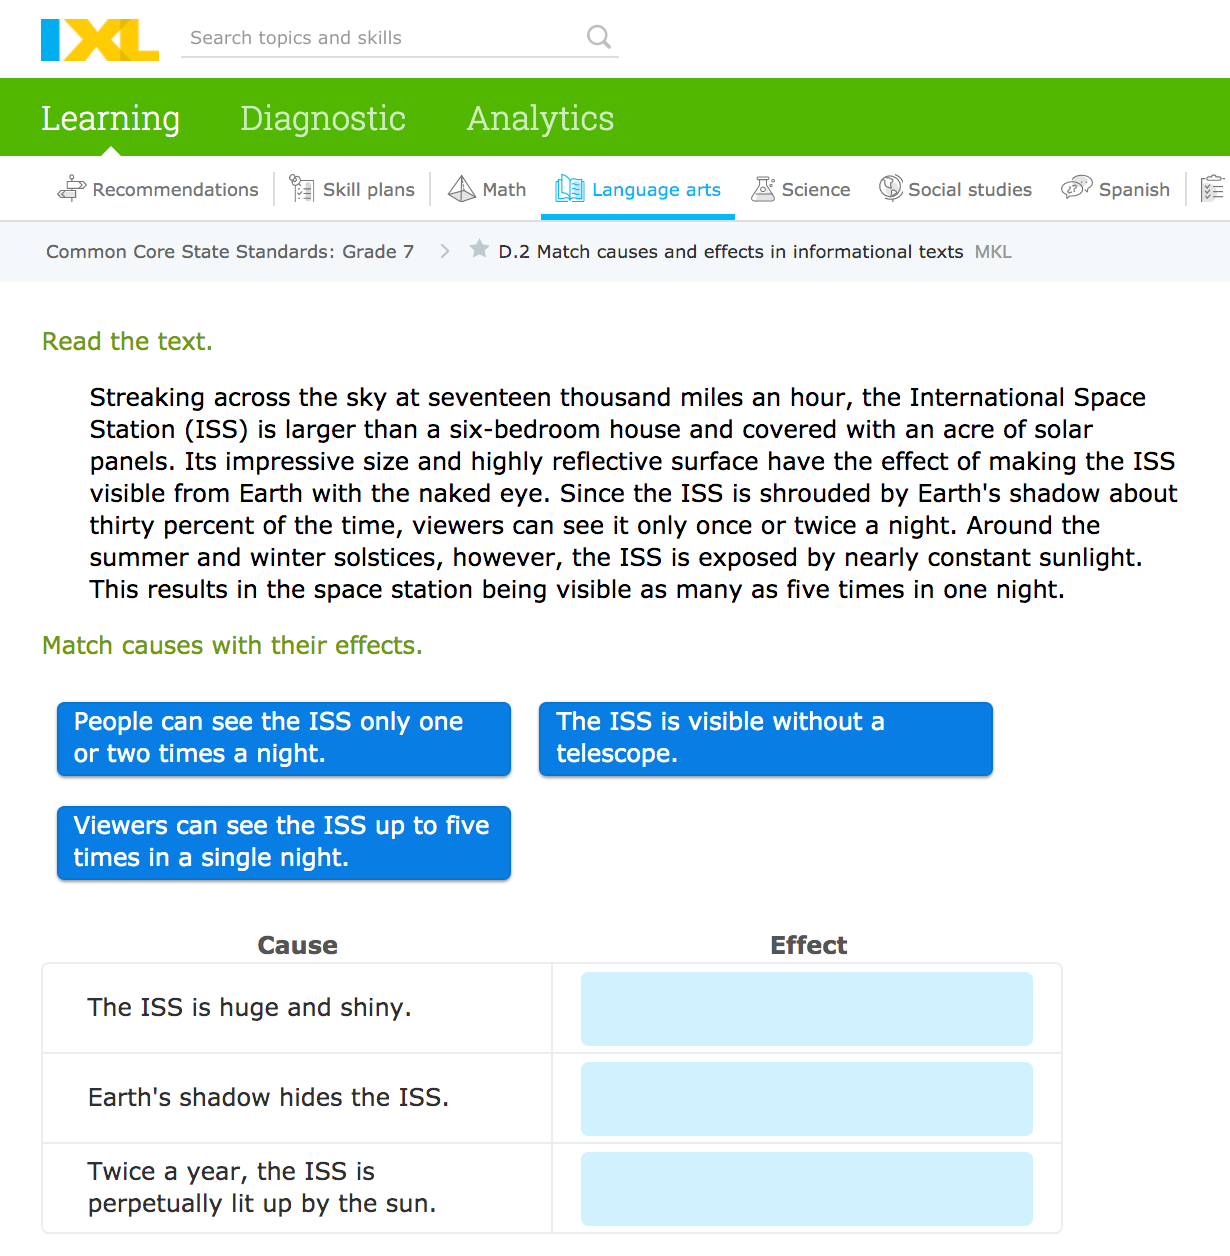Click the Social studies globe icon

(890, 188)
